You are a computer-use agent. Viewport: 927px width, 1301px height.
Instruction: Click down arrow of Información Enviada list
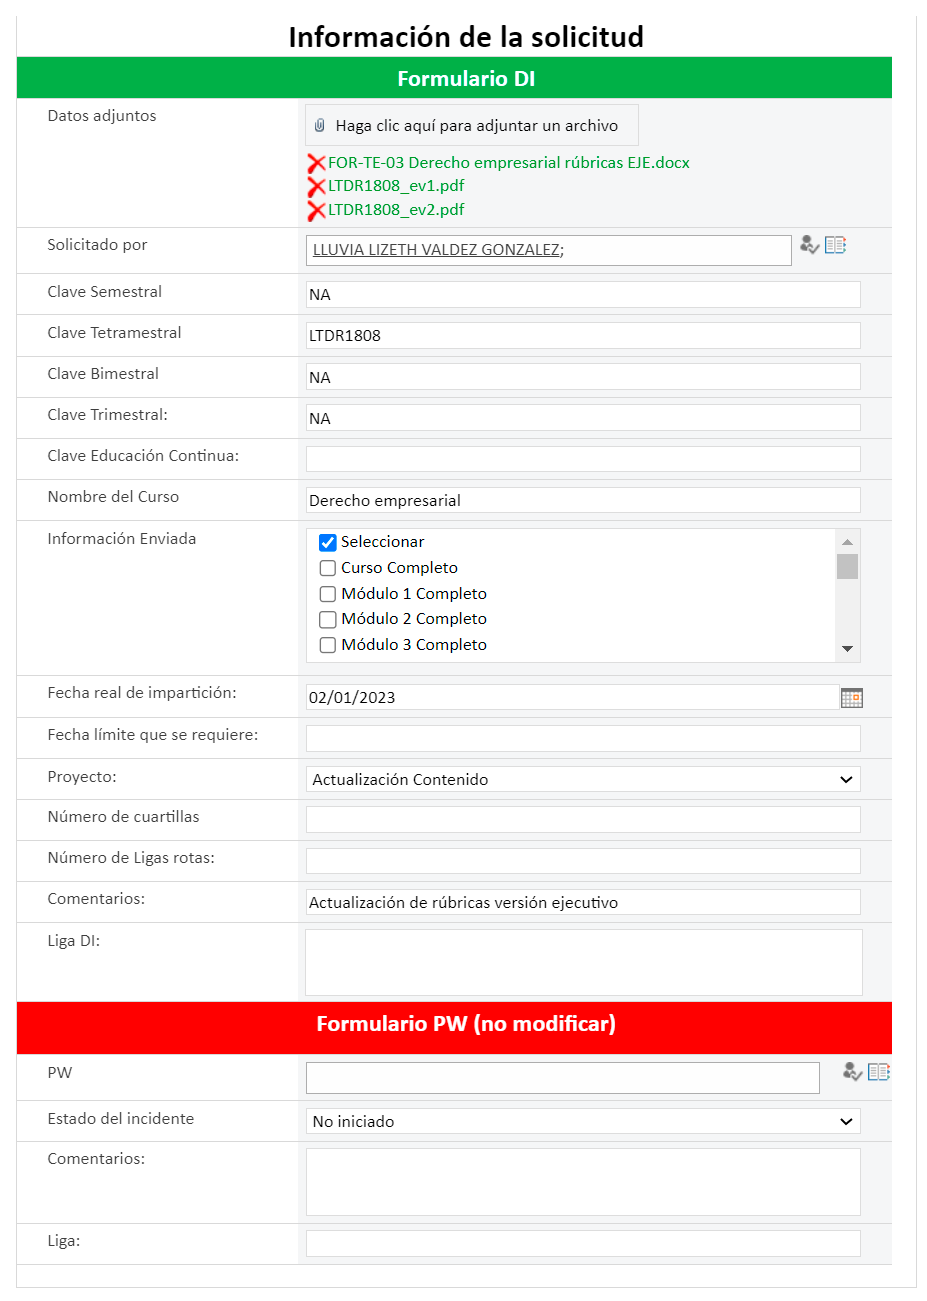click(x=848, y=649)
